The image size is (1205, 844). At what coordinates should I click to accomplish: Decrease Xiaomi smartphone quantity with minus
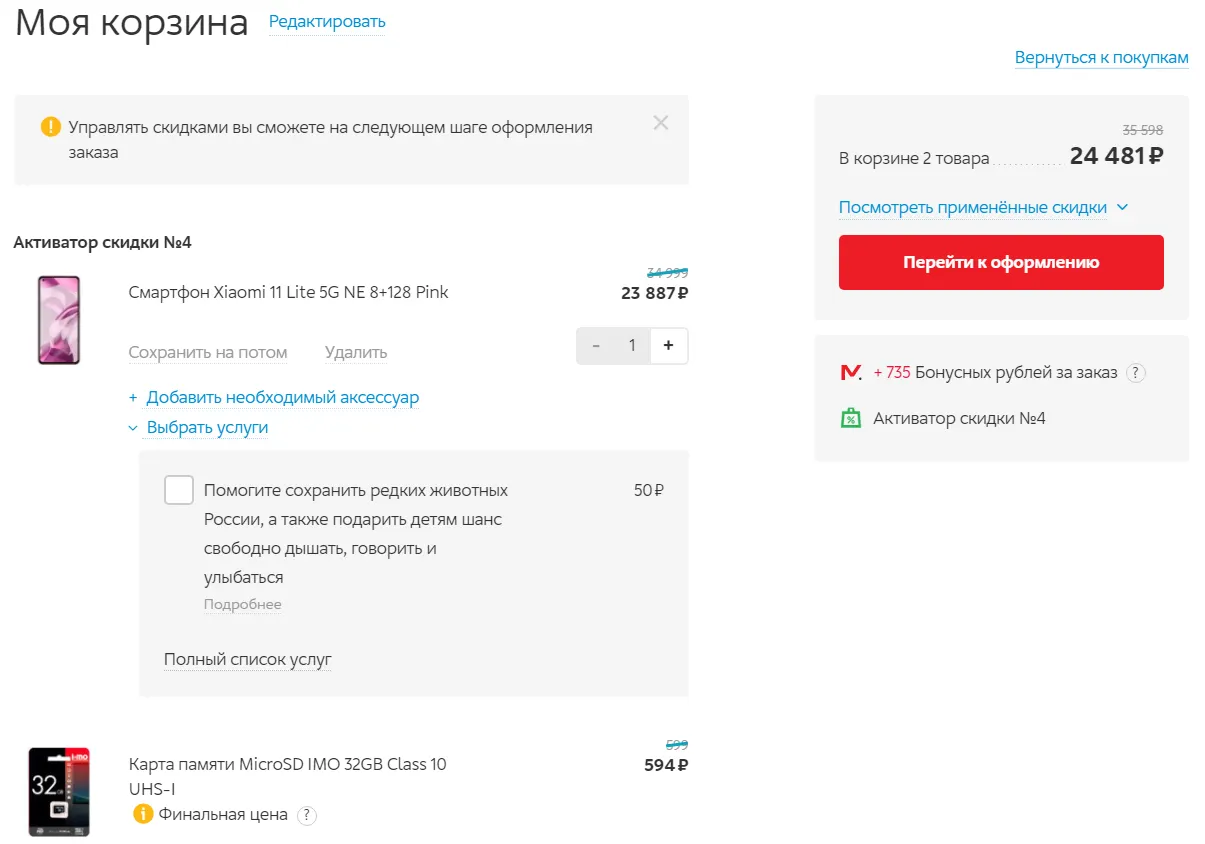(x=596, y=346)
